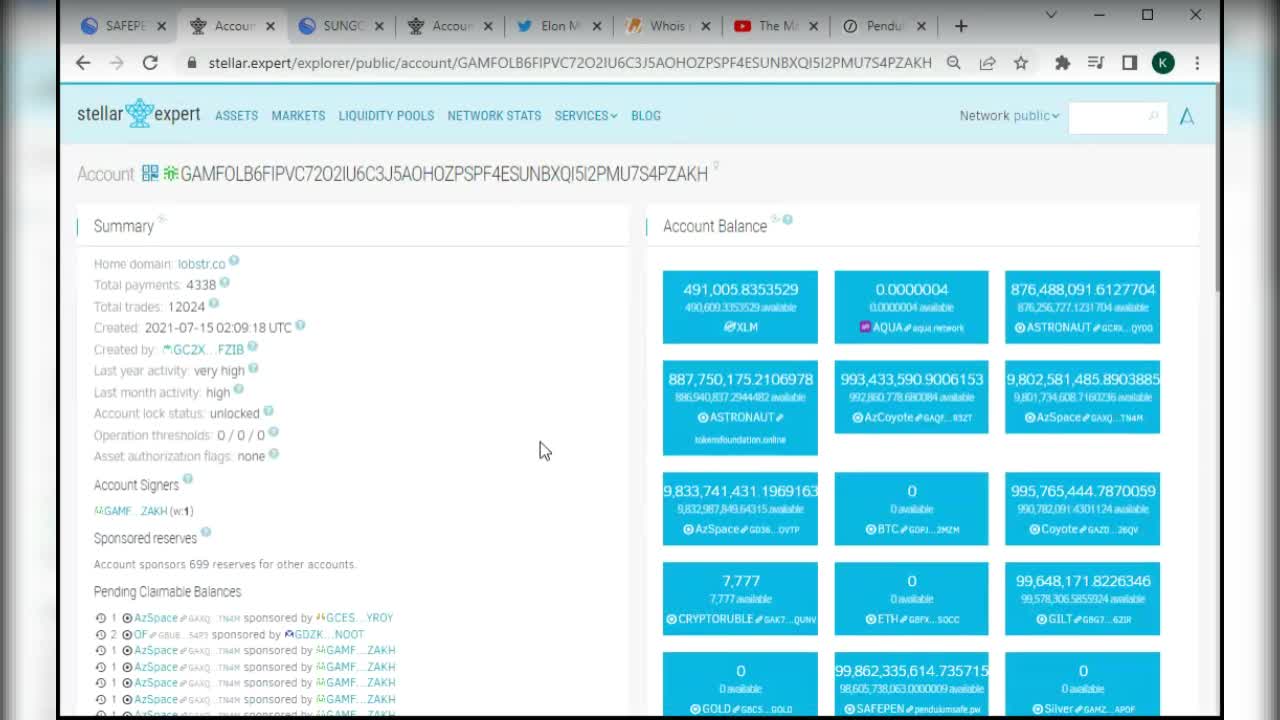Click the GOLD balance tile
The width and height of the screenshot is (1280, 720).
pos(740,684)
